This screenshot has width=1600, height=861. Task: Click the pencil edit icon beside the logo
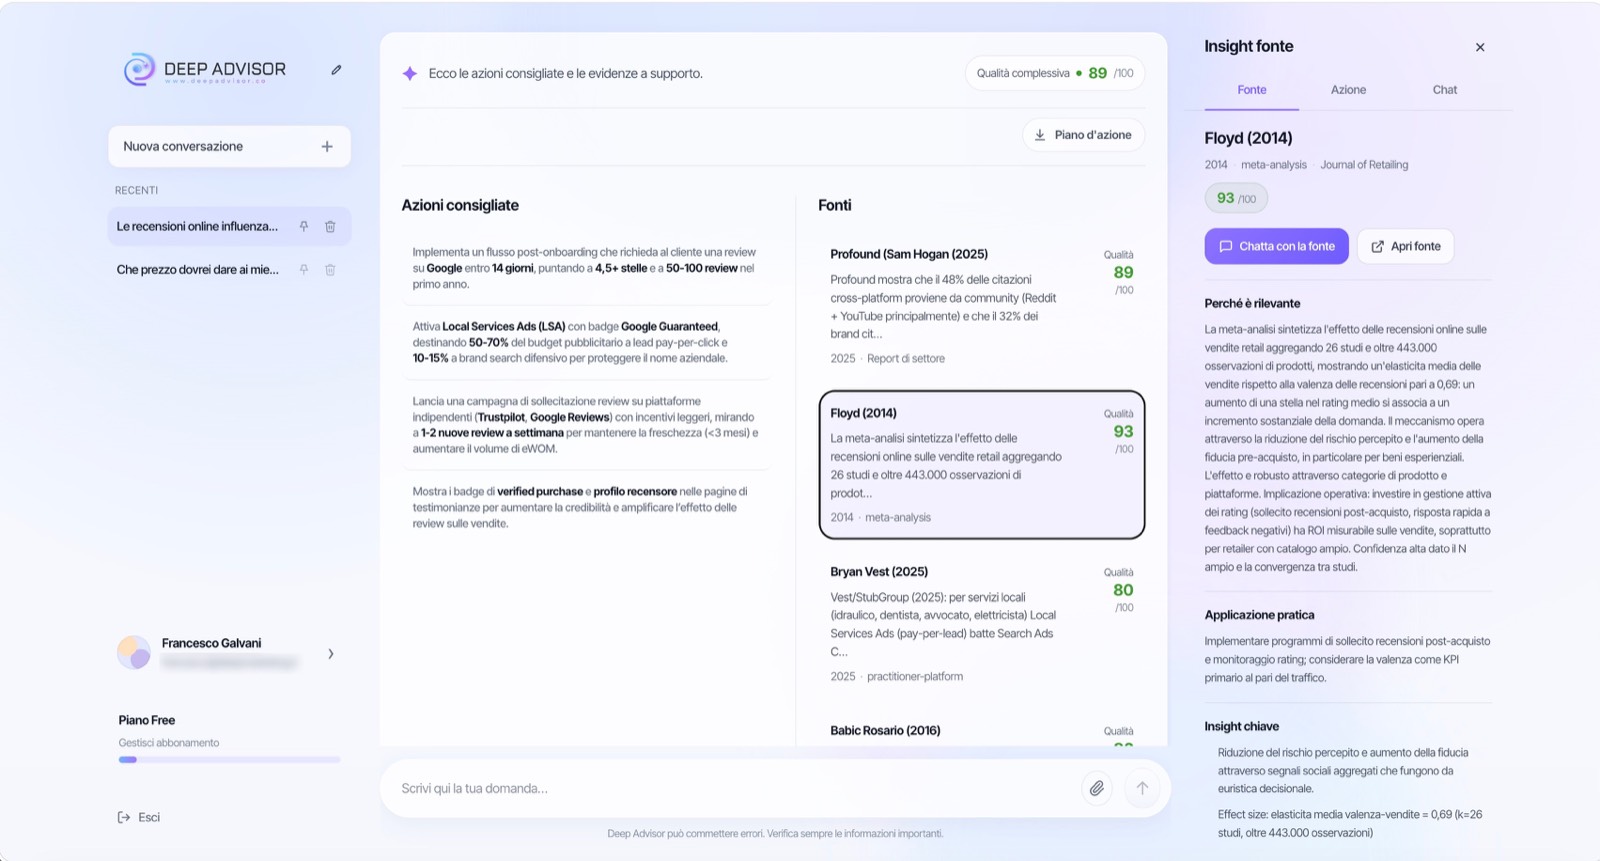(x=336, y=70)
